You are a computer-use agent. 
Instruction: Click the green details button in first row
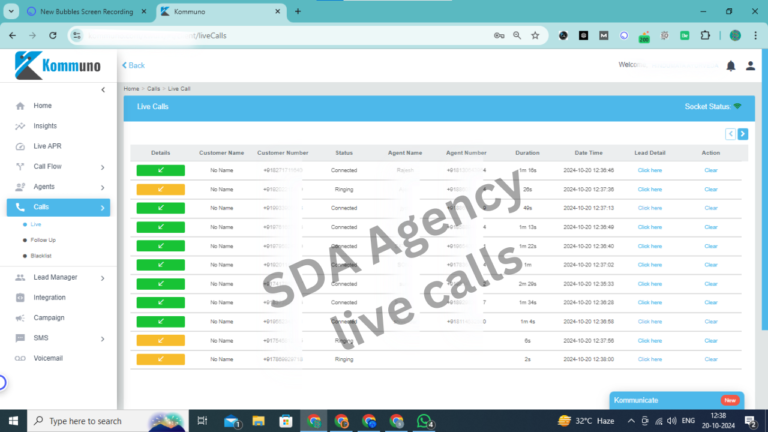click(x=160, y=170)
